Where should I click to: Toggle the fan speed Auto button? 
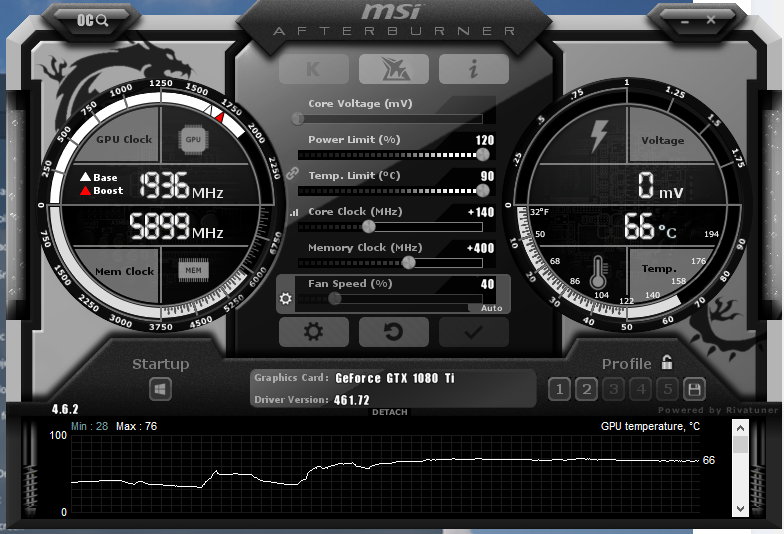point(491,308)
